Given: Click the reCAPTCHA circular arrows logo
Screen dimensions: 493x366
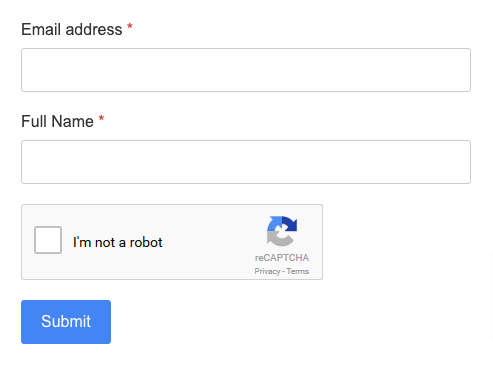Looking at the screenshot, I should click(x=282, y=231).
